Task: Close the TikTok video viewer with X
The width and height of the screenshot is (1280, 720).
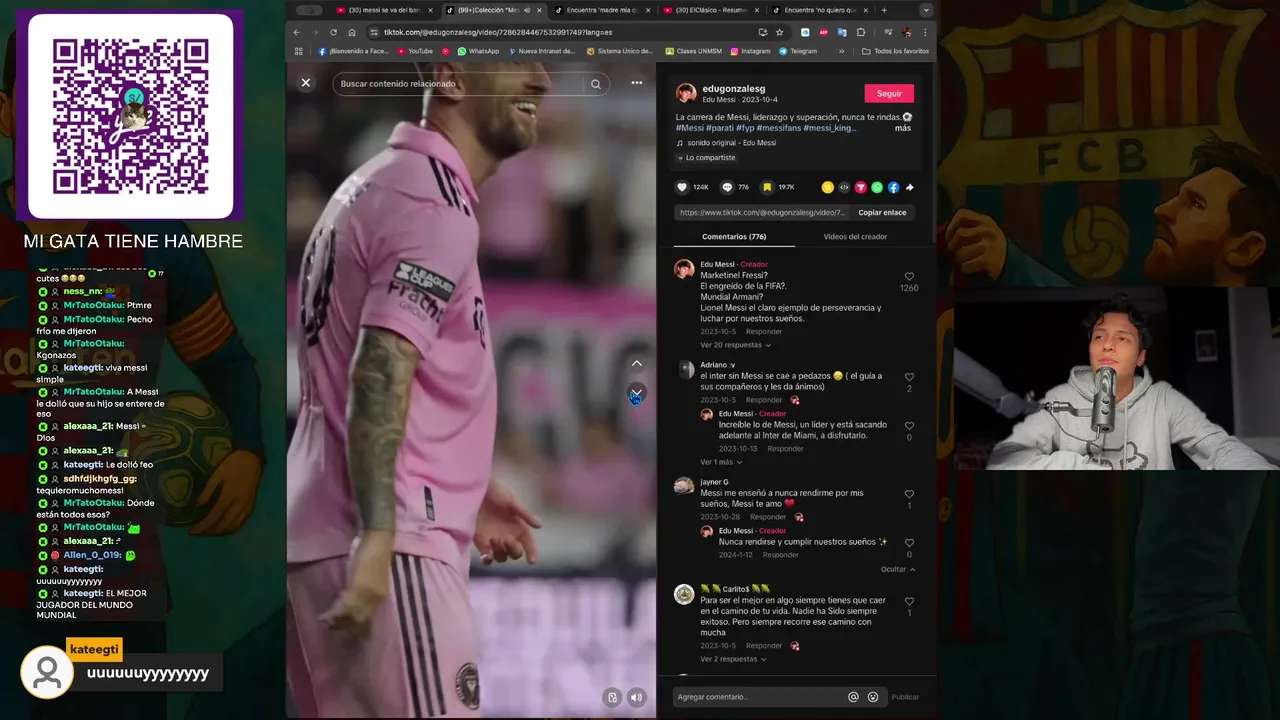Action: 306,83
